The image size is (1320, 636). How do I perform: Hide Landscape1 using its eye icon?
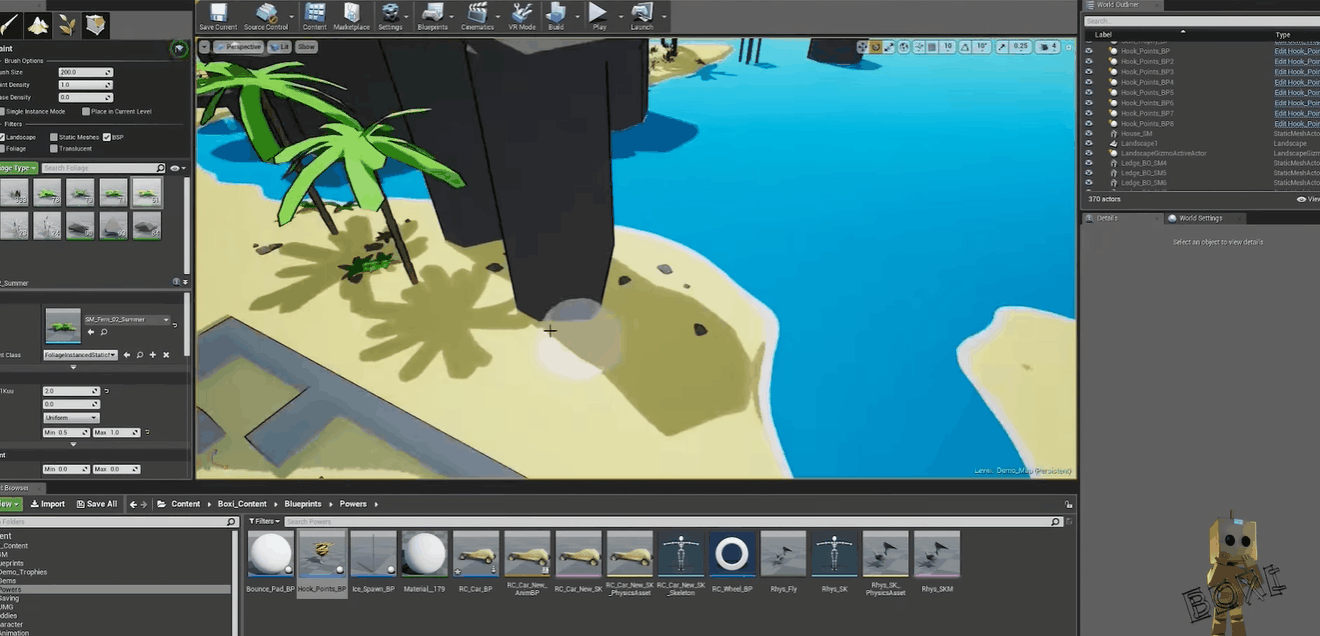click(x=1089, y=143)
